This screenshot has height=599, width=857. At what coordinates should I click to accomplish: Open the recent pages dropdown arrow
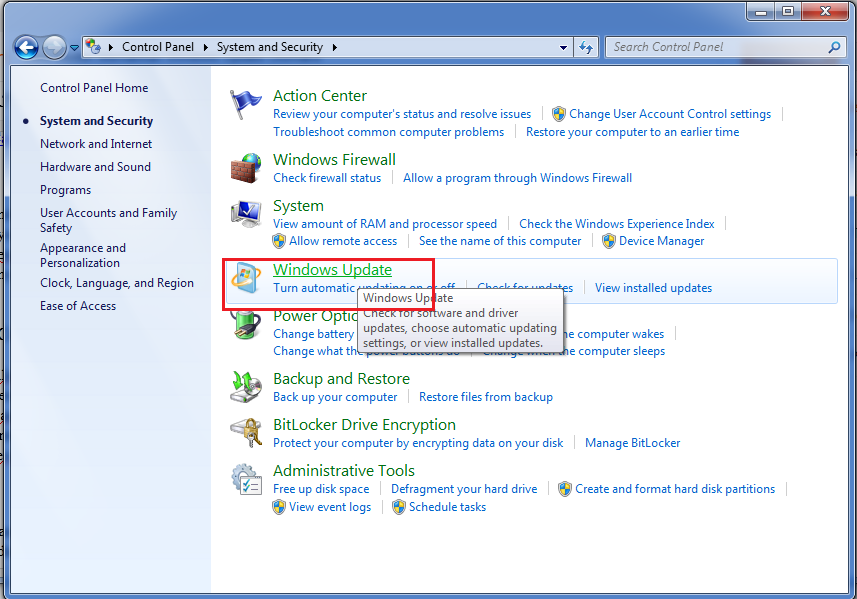[74, 48]
